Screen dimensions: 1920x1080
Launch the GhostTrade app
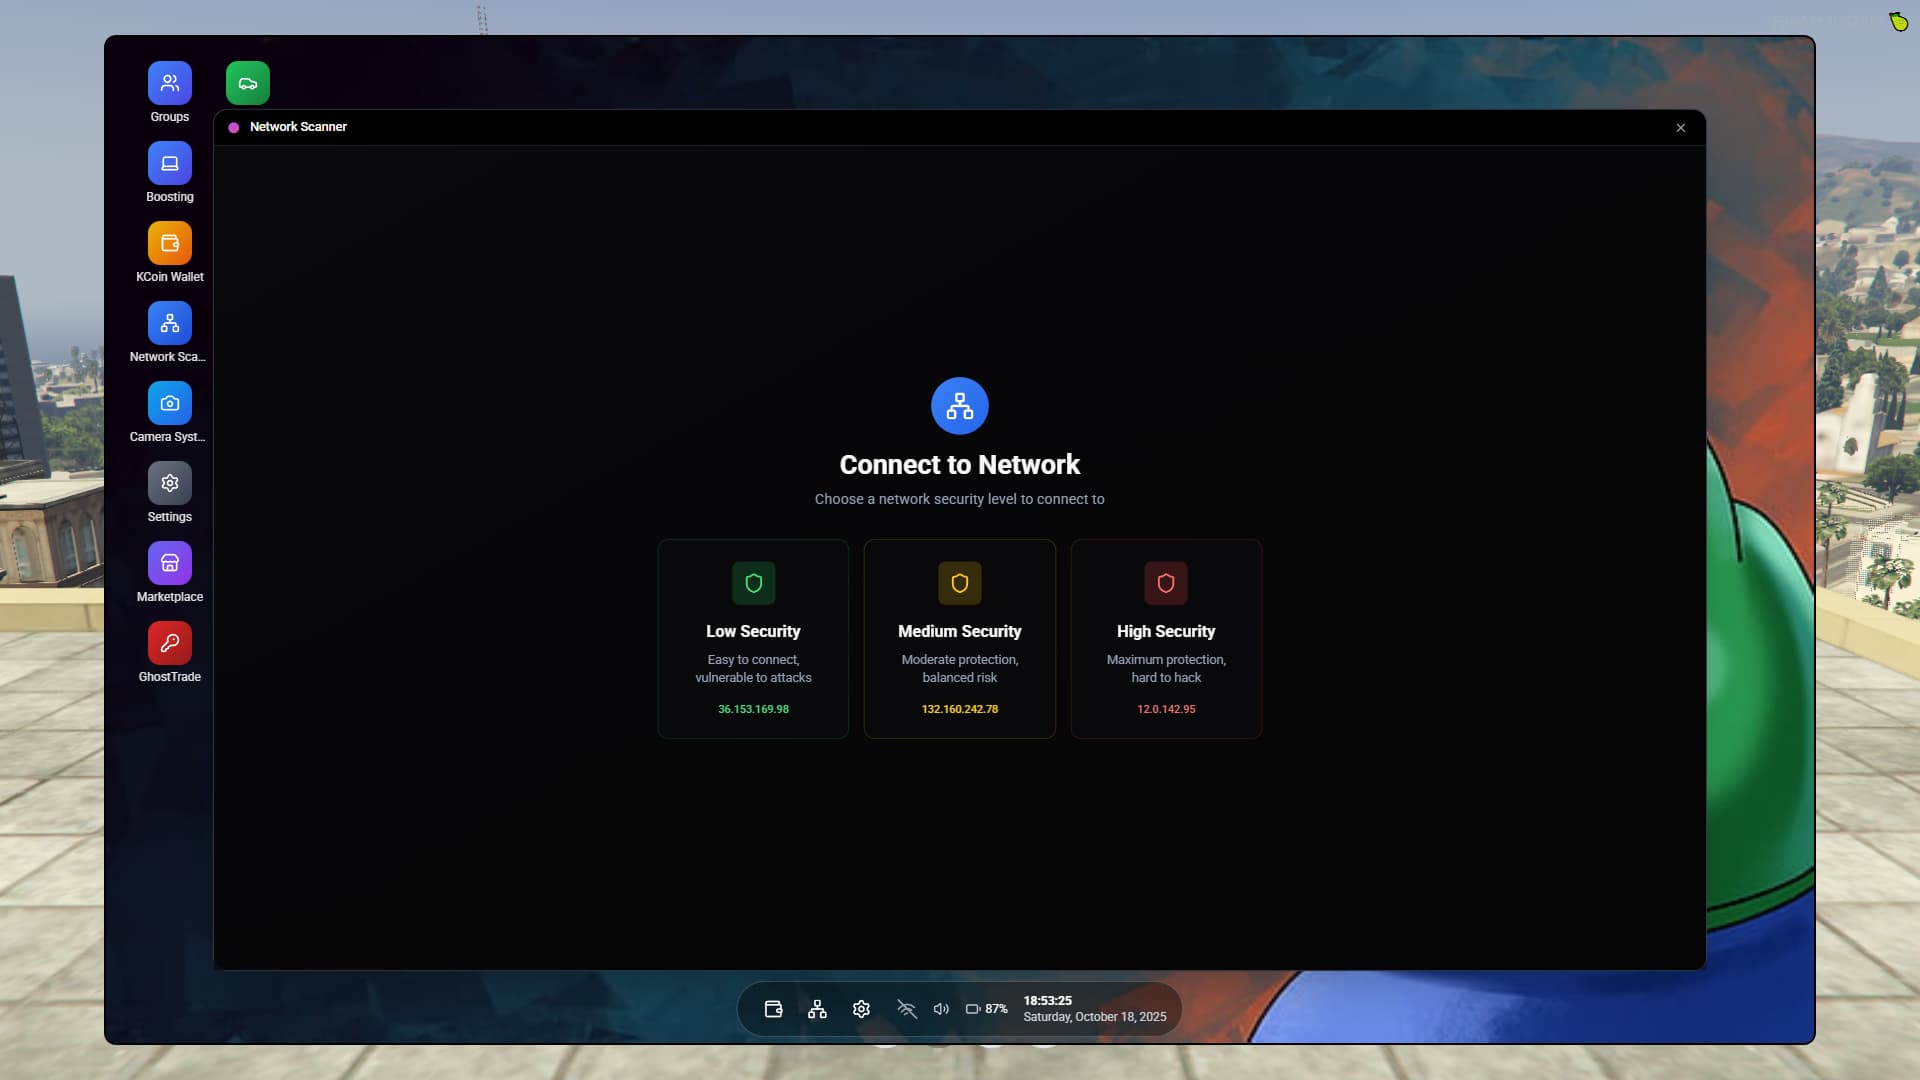click(x=169, y=643)
